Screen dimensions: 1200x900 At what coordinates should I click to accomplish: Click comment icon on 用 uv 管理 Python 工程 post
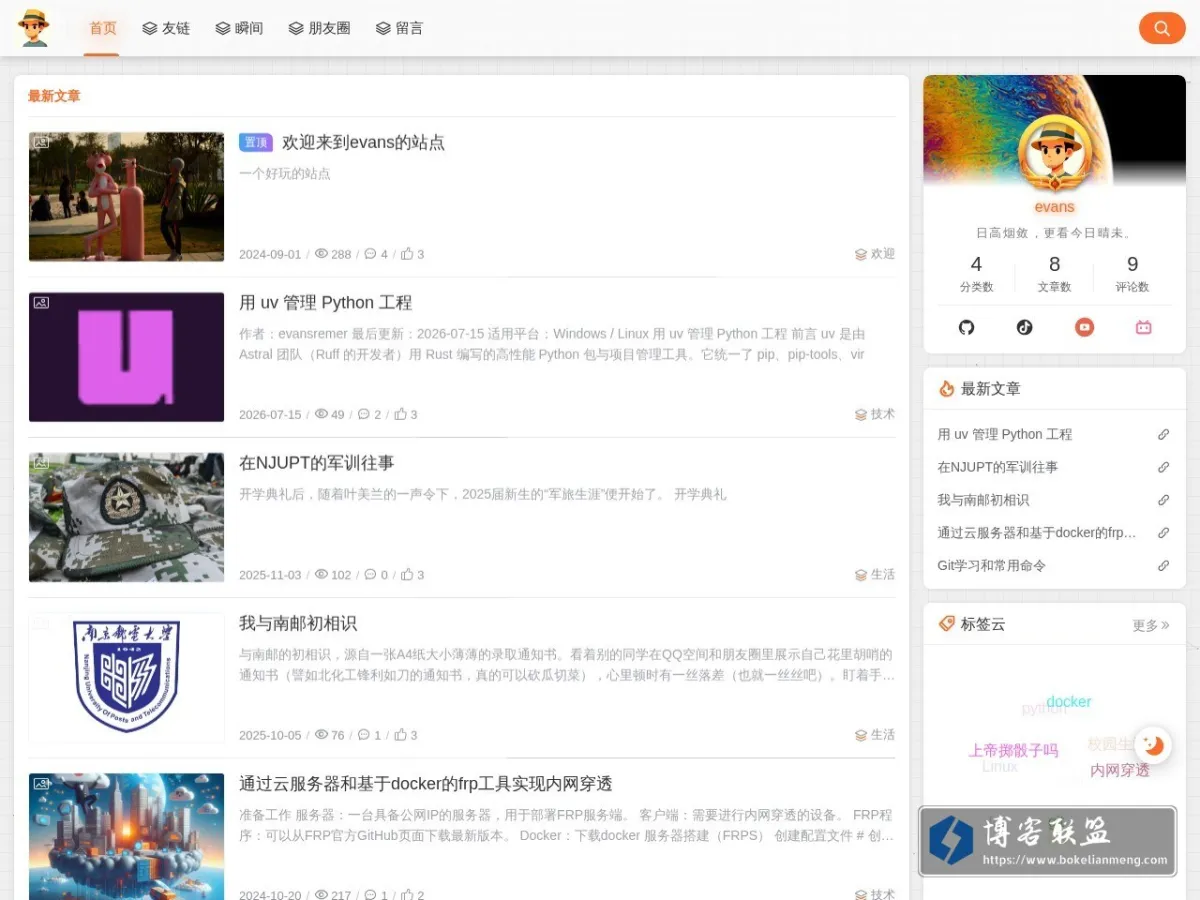363,414
